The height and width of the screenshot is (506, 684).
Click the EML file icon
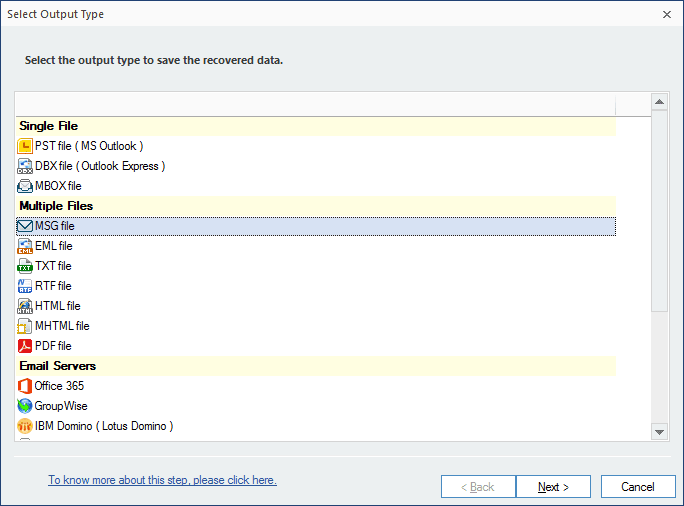[25, 246]
